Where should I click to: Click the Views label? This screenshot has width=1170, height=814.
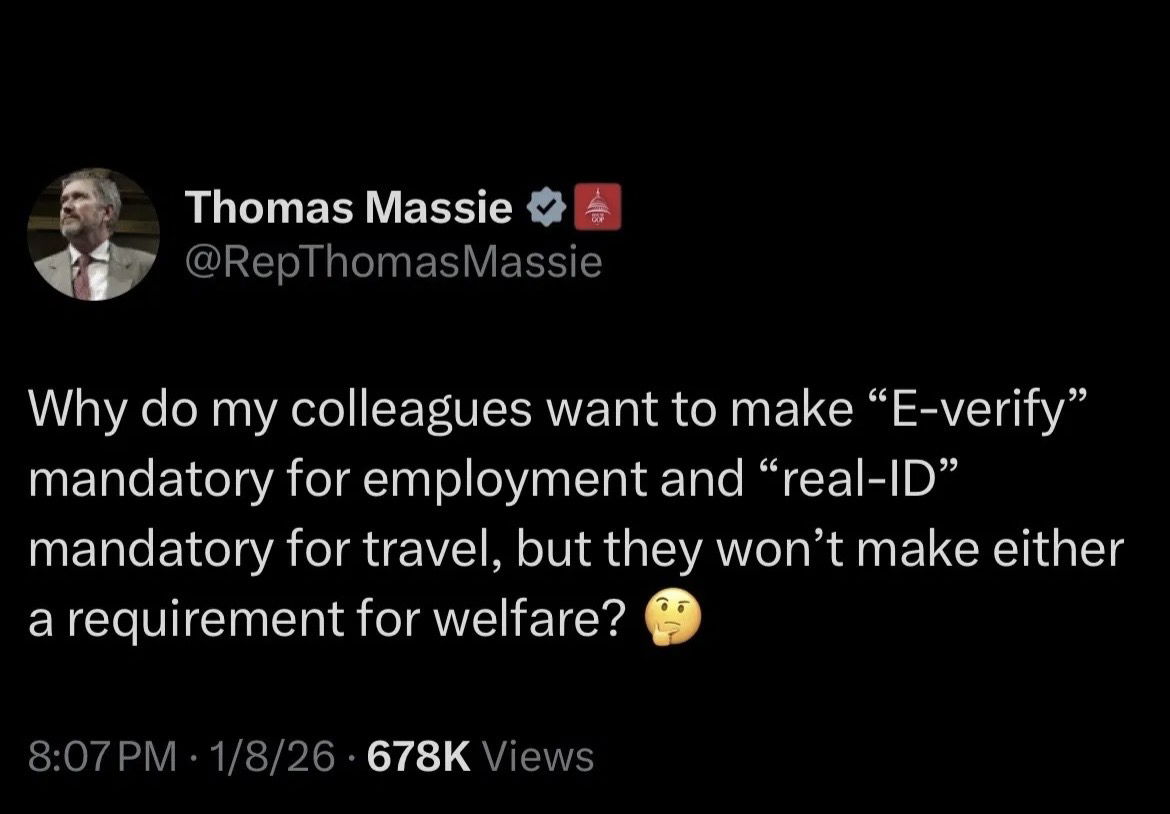538,756
